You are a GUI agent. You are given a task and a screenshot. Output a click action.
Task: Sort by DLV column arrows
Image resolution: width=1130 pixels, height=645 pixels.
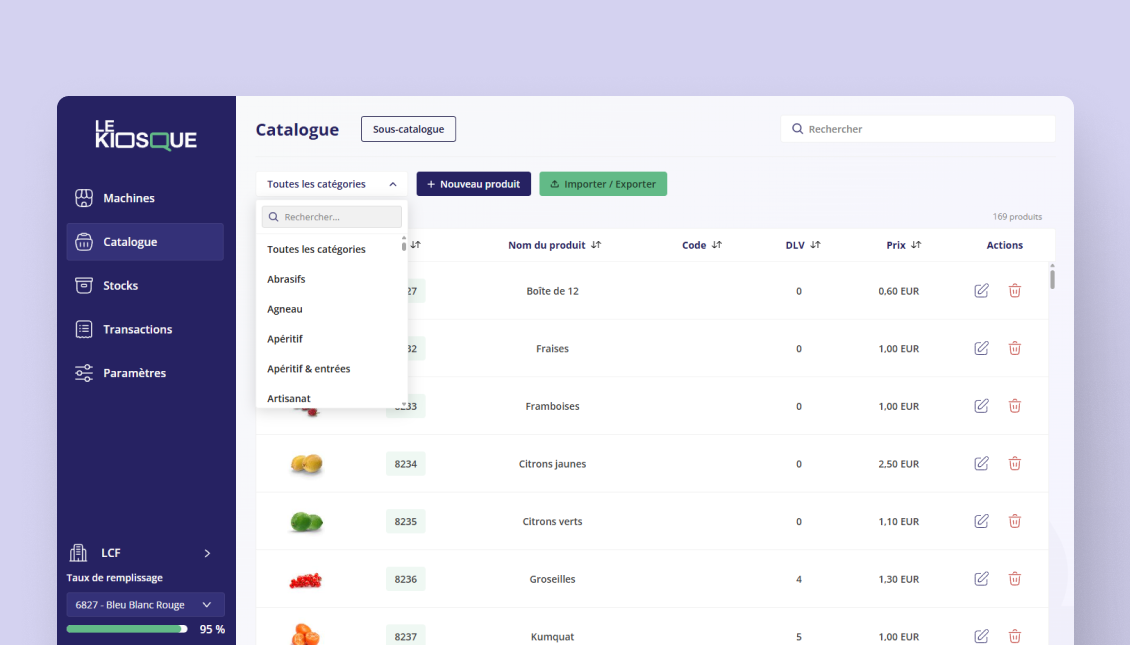(x=815, y=245)
